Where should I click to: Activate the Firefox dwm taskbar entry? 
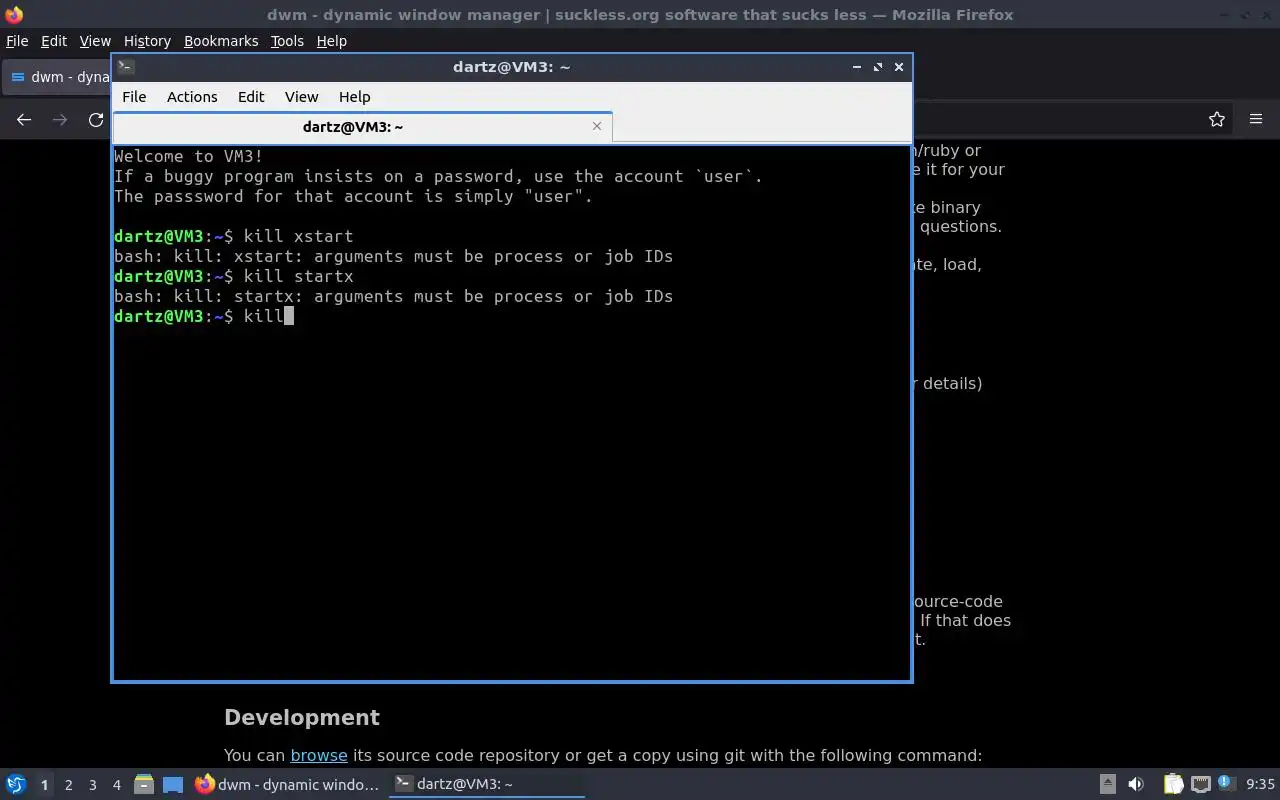pyautogui.click(x=287, y=785)
